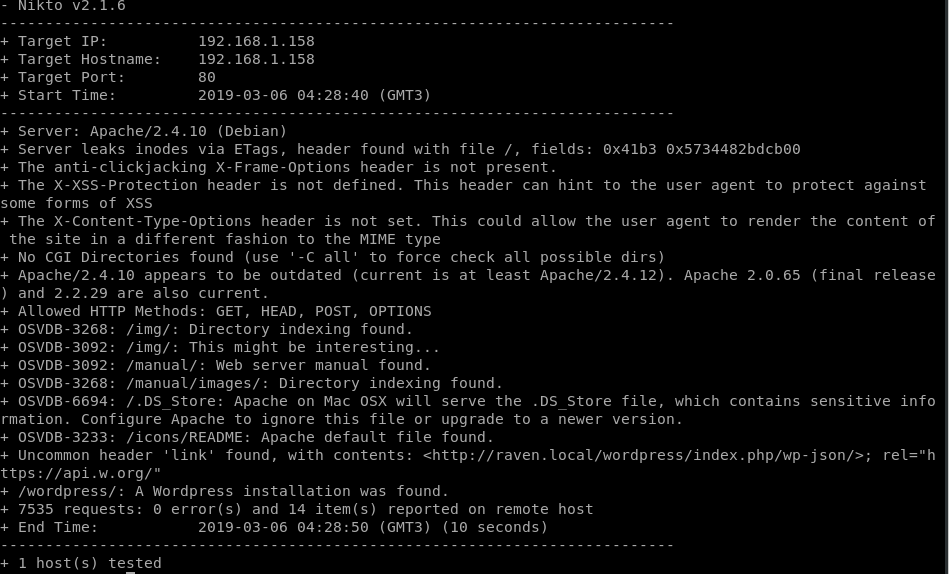Click the Start Time timestamp line
This screenshot has height=574, width=949.
215,96
